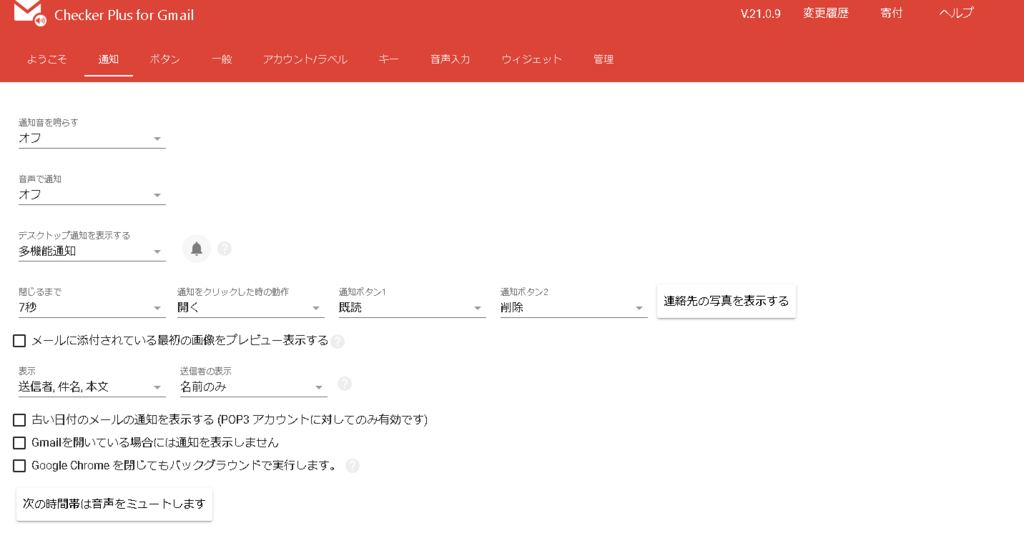Screen dimensions: 1024x533
Task: Click help icon beside 送信者の表示 dropdown
Action: click(x=345, y=384)
